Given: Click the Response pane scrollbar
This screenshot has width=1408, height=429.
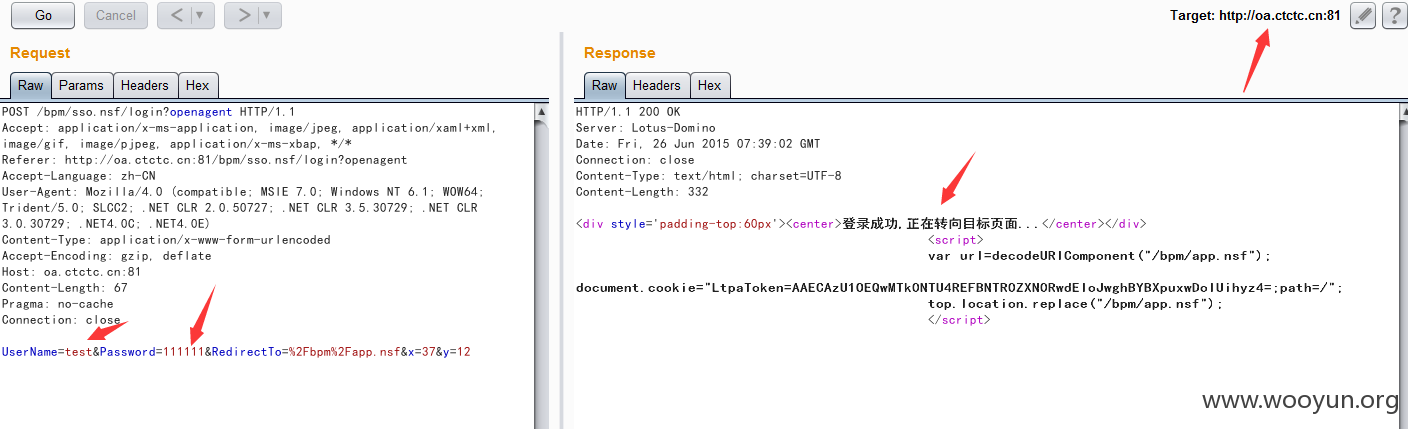Looking at the screenshot, I should coord(1402,265).
